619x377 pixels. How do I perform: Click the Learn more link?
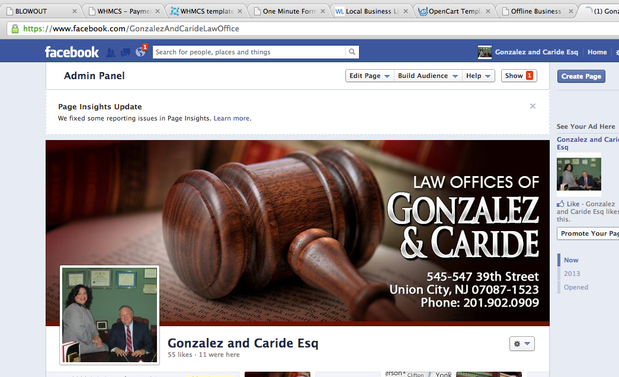(231, 118)
